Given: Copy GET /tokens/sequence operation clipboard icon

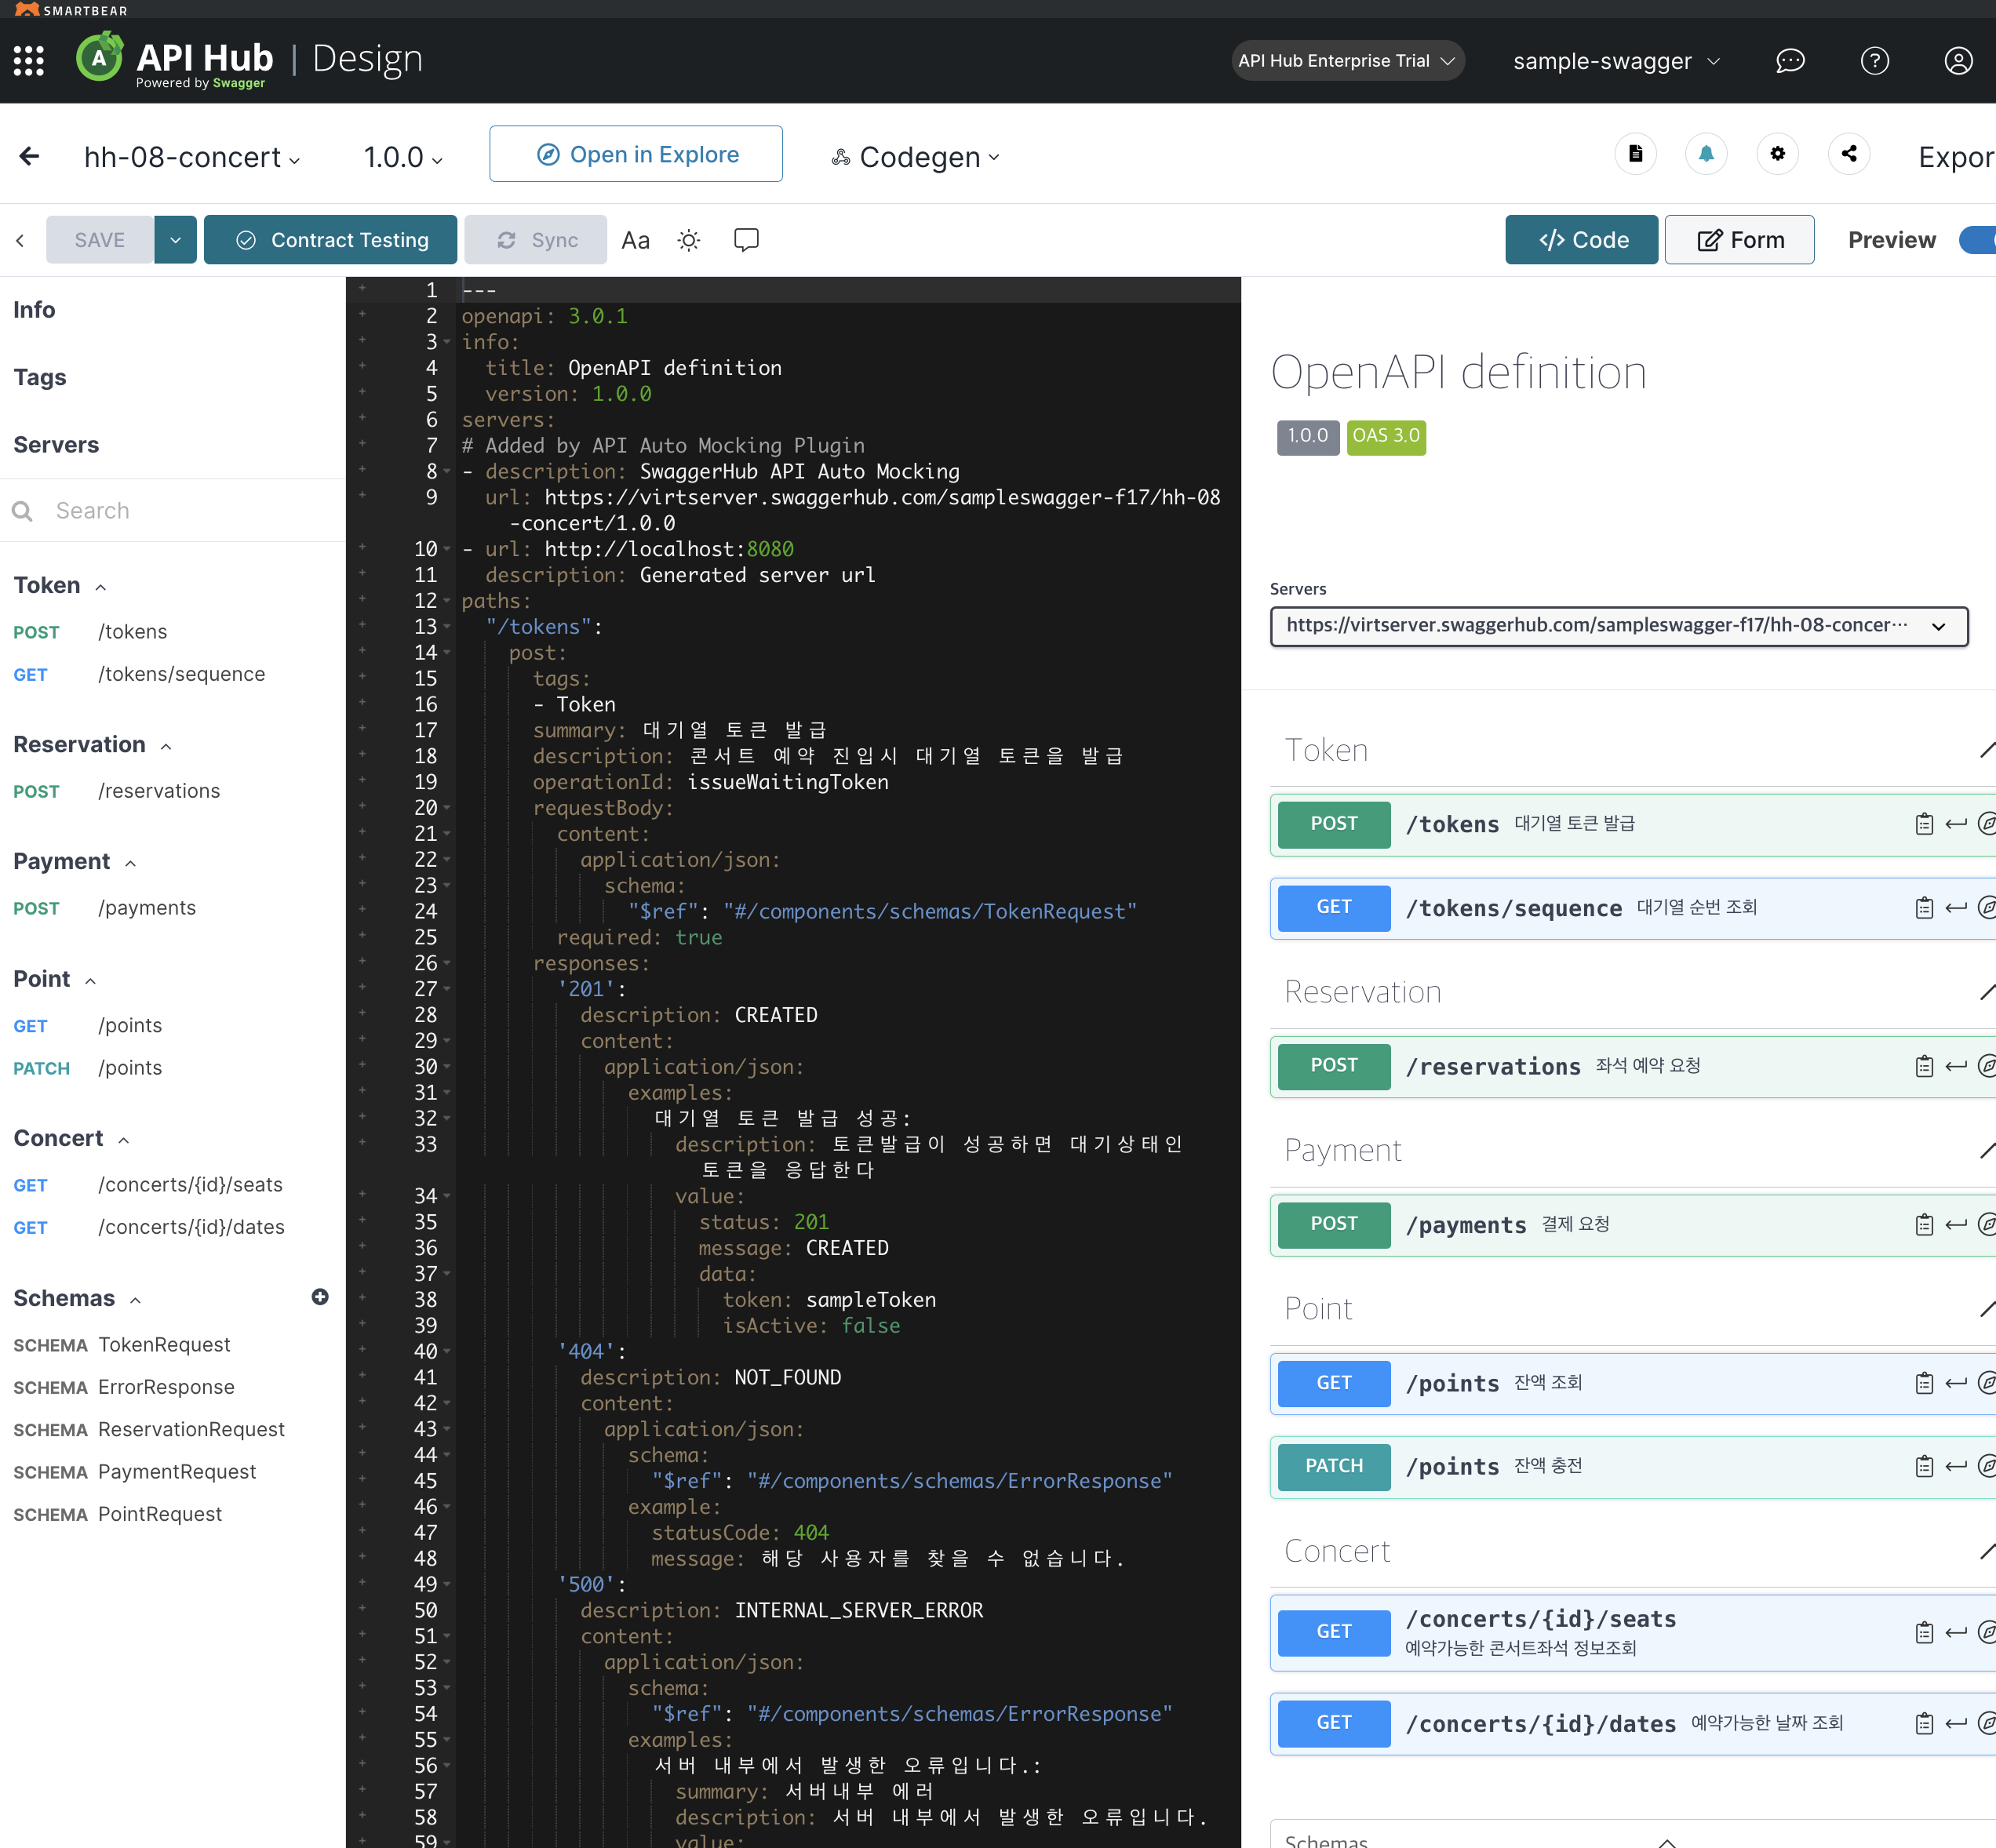Looking at the screenshot, I should click(x=1924, y=908).
